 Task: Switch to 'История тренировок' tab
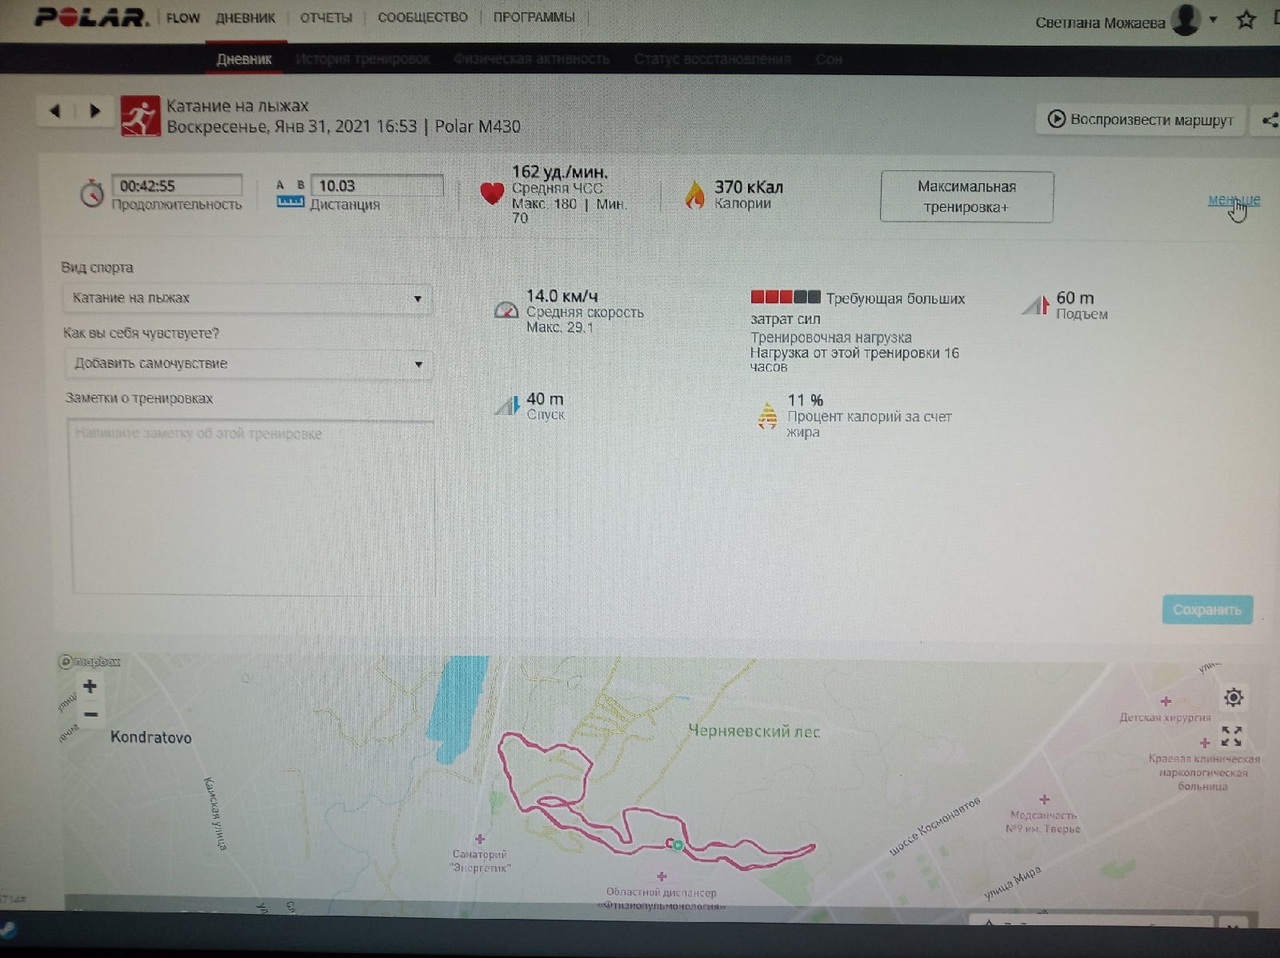coord(362,59)
